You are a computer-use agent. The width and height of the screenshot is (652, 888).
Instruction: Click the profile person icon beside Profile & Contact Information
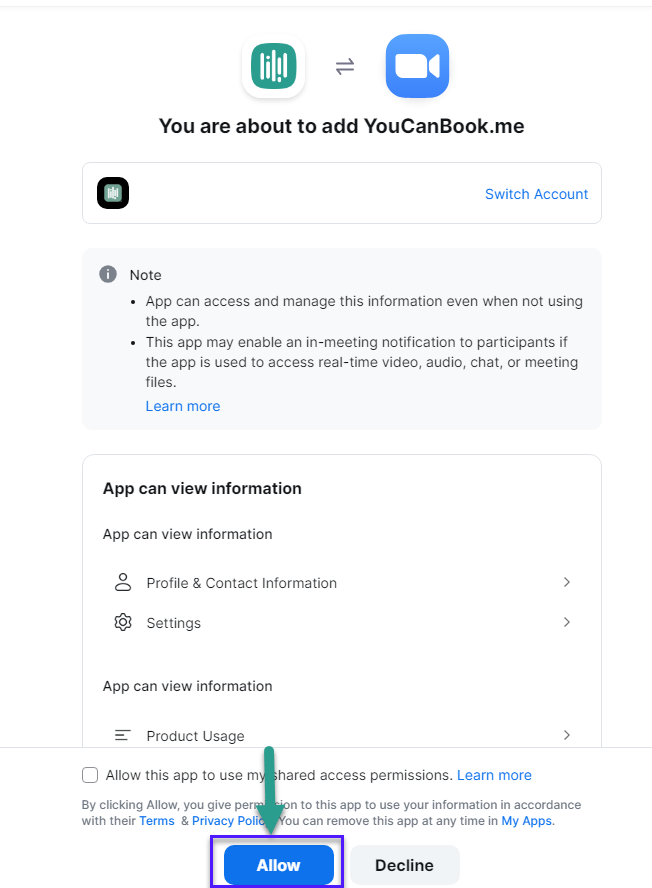click(122, 582)
